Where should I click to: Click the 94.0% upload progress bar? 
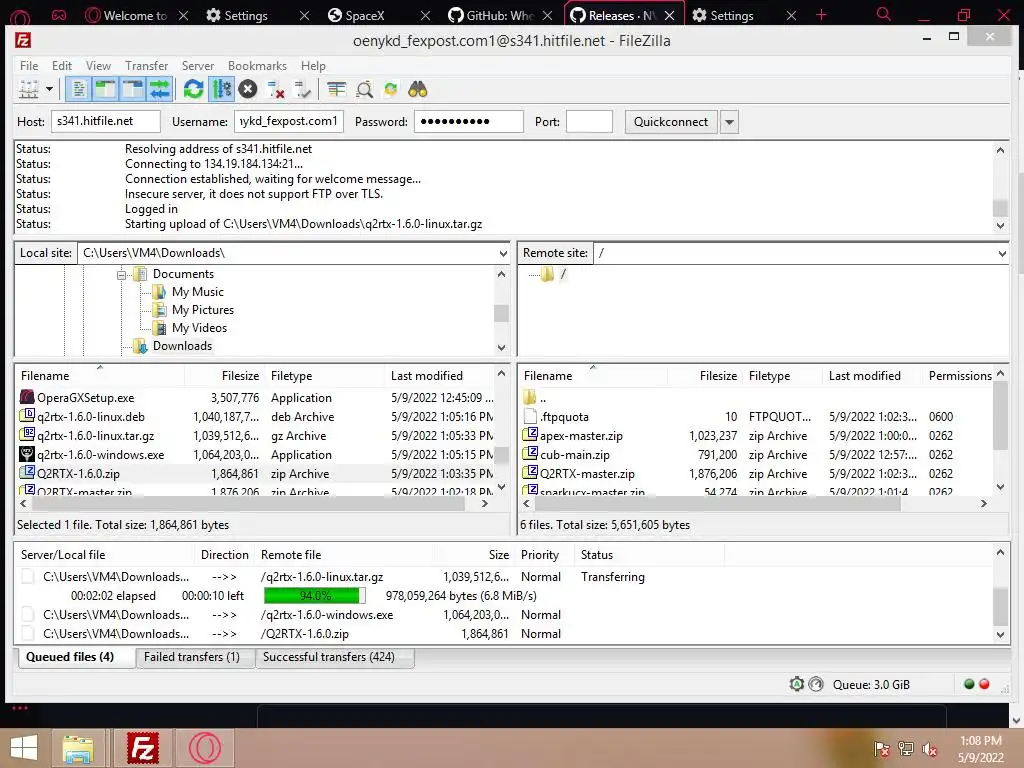tap(315, 596)
